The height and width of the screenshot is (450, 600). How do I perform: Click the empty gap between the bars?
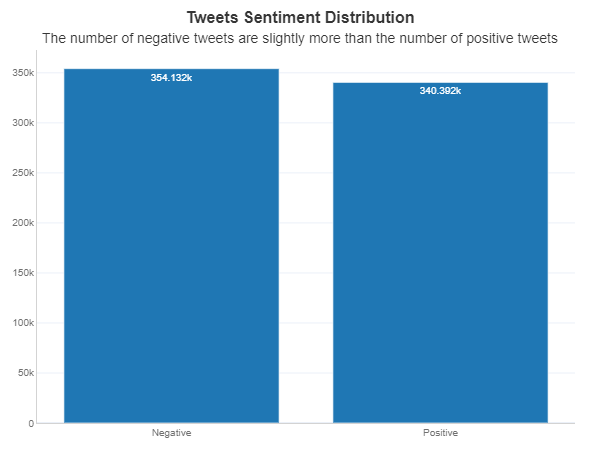305,250
